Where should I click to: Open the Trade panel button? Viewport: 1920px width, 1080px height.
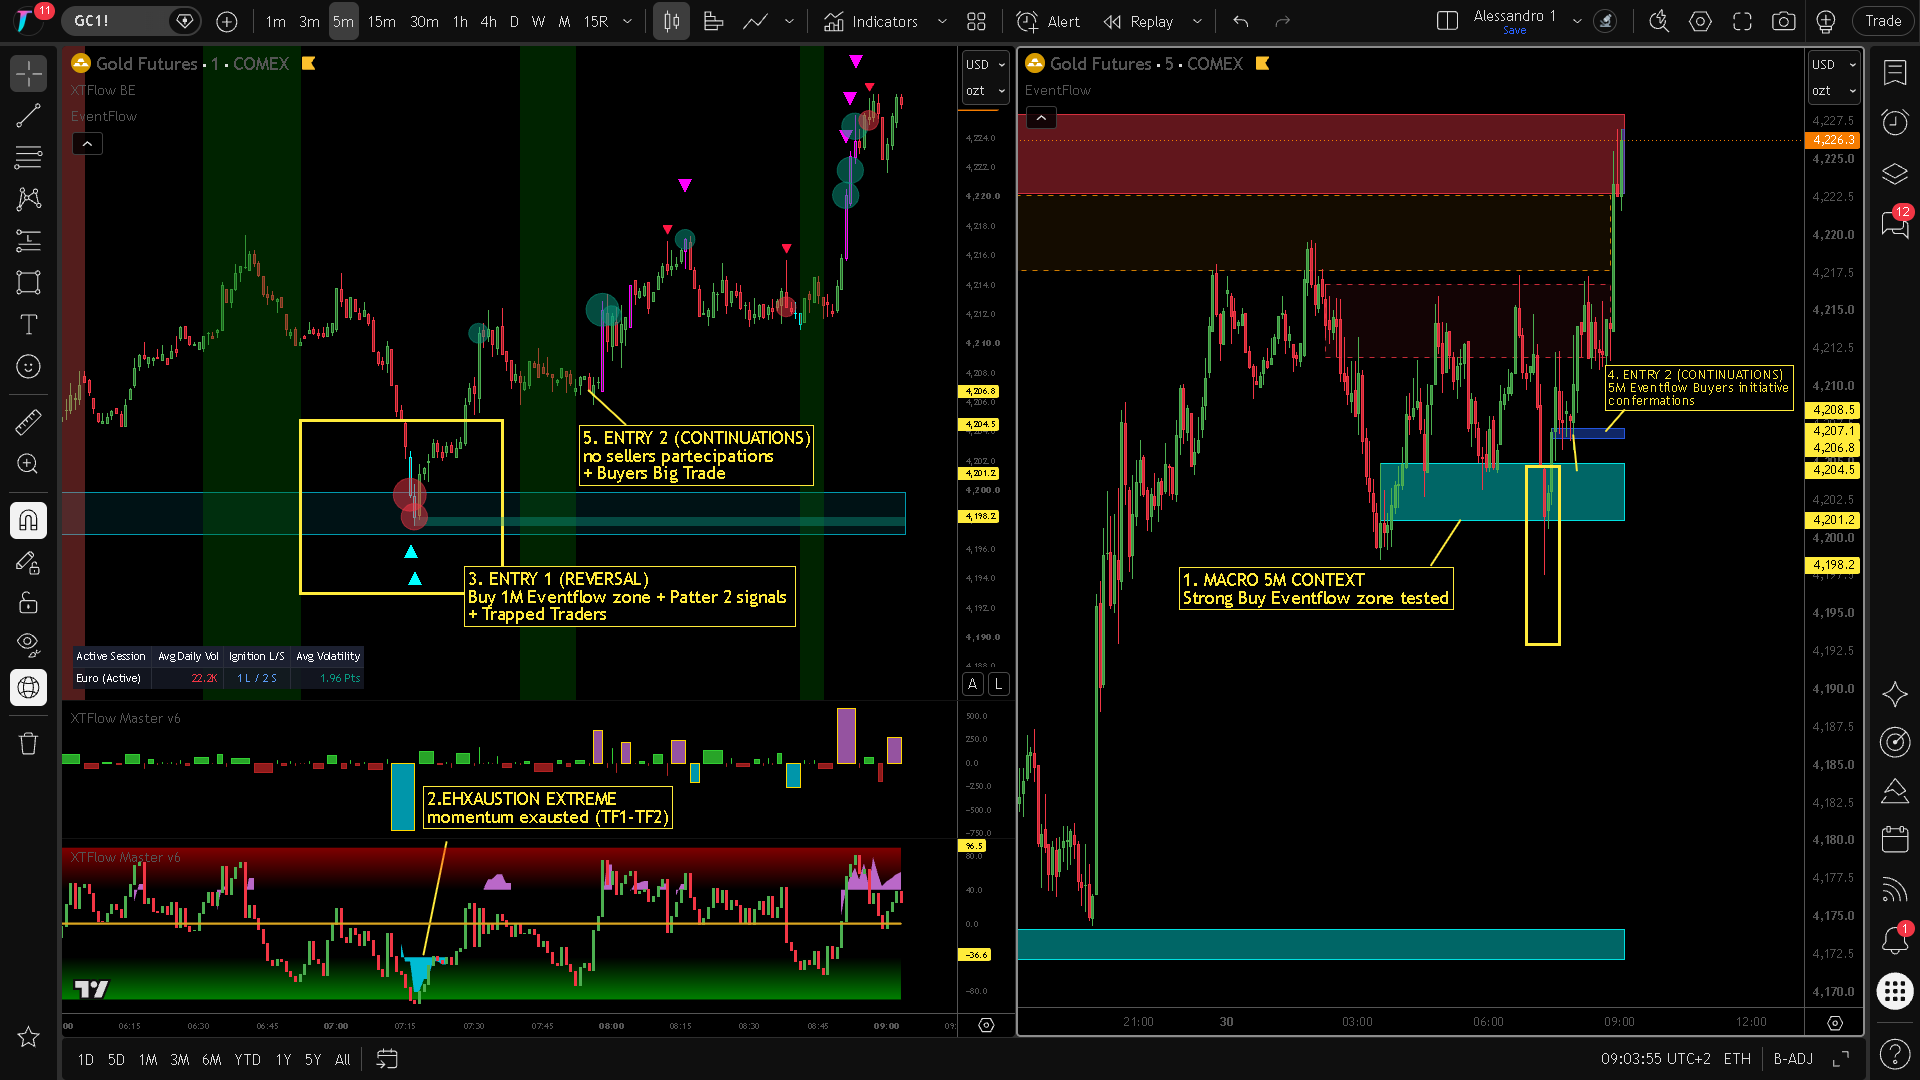pyautogui.click(x=1883, y=21)
